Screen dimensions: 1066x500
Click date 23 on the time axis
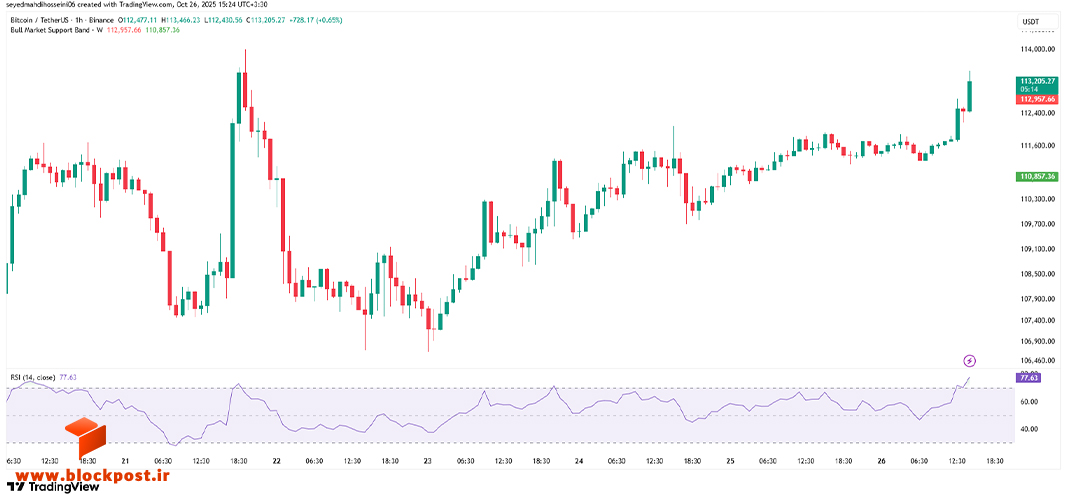point(428,461)
